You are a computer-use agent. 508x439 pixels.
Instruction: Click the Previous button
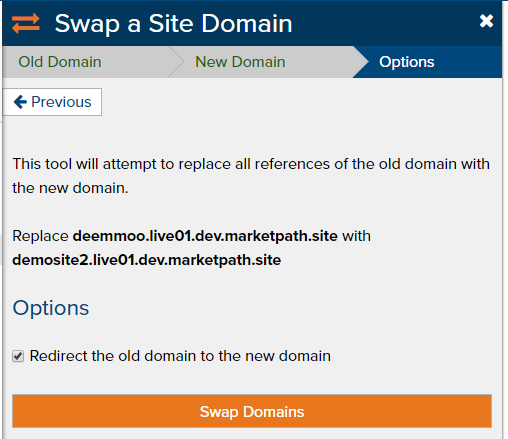coord(52,102)
